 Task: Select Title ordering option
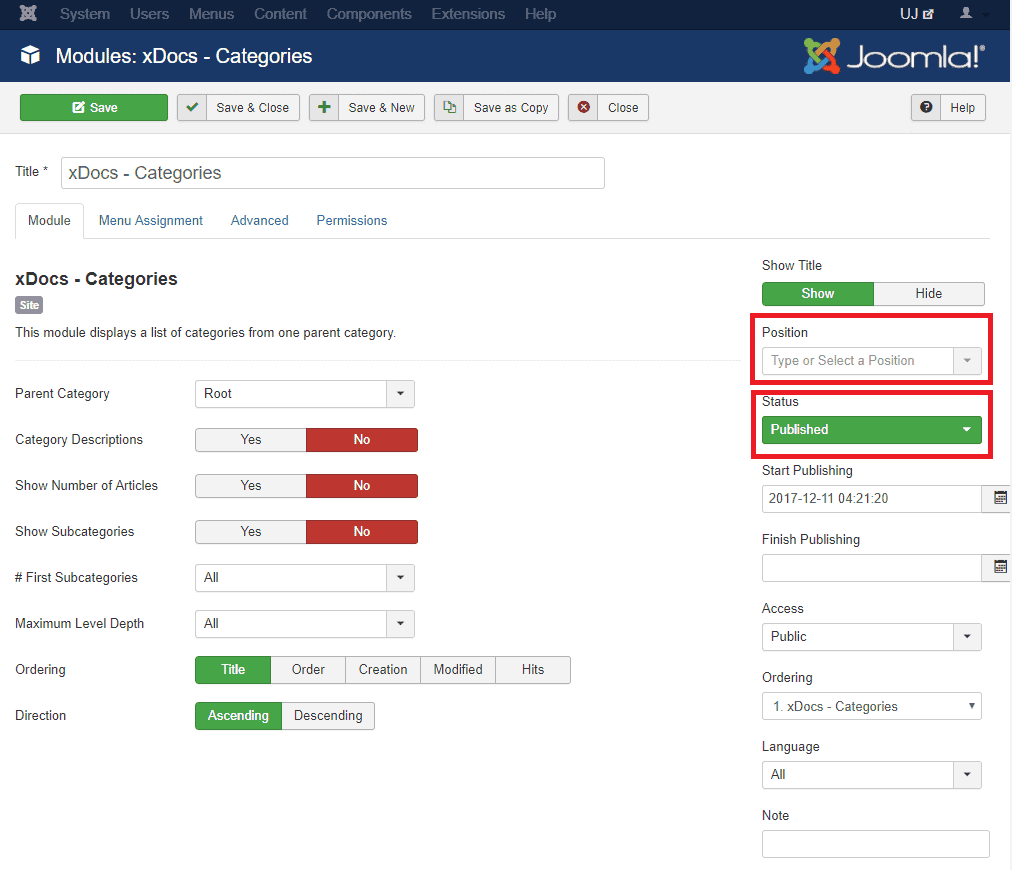[x=233, y=670]
